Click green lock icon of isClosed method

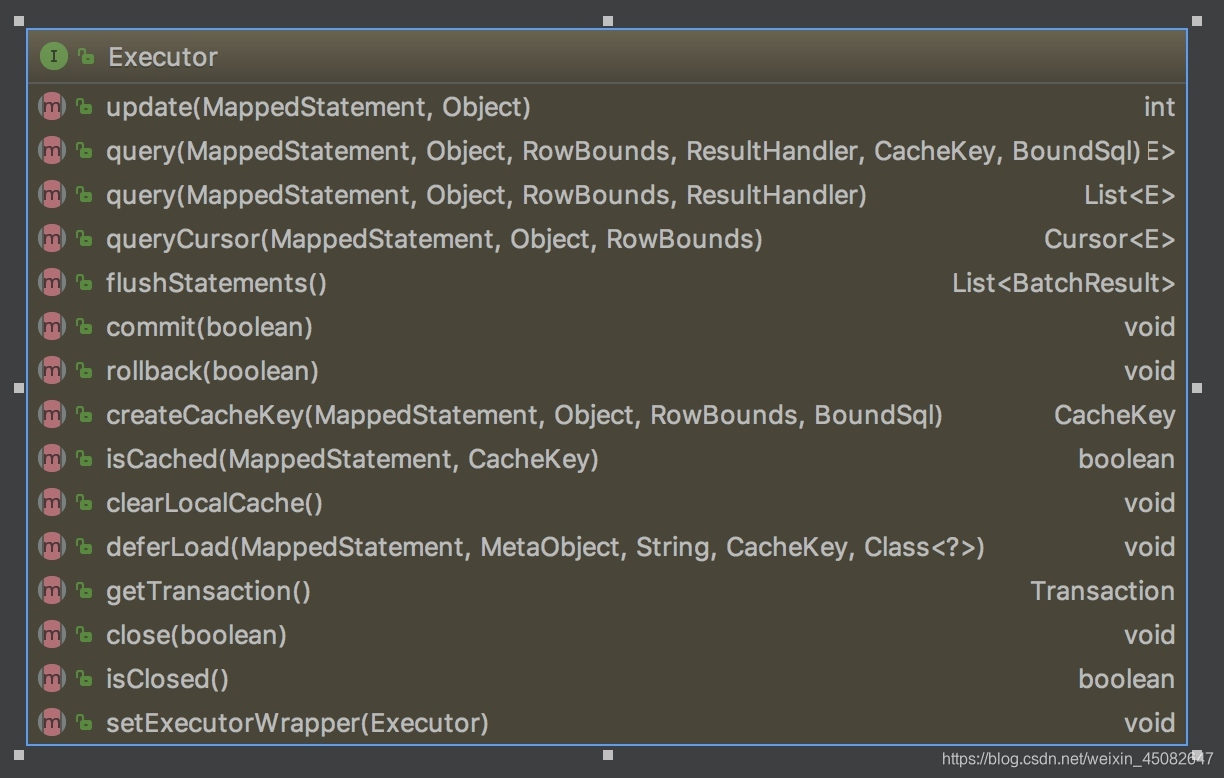click(x=85, y=679)
